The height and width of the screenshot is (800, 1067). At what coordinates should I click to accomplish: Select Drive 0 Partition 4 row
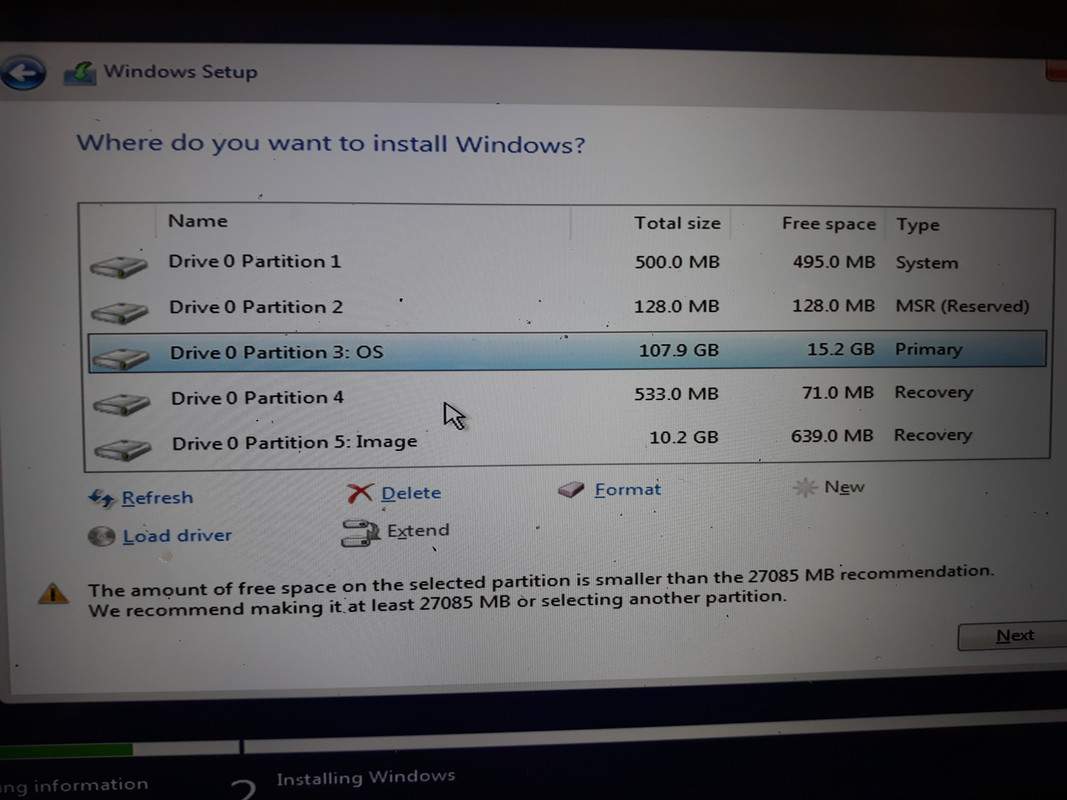click(x=567, y=396)
